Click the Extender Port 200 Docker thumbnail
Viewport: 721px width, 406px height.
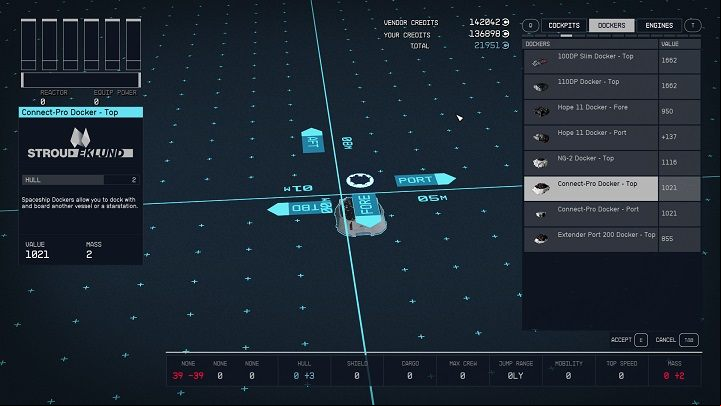point(541,239)
